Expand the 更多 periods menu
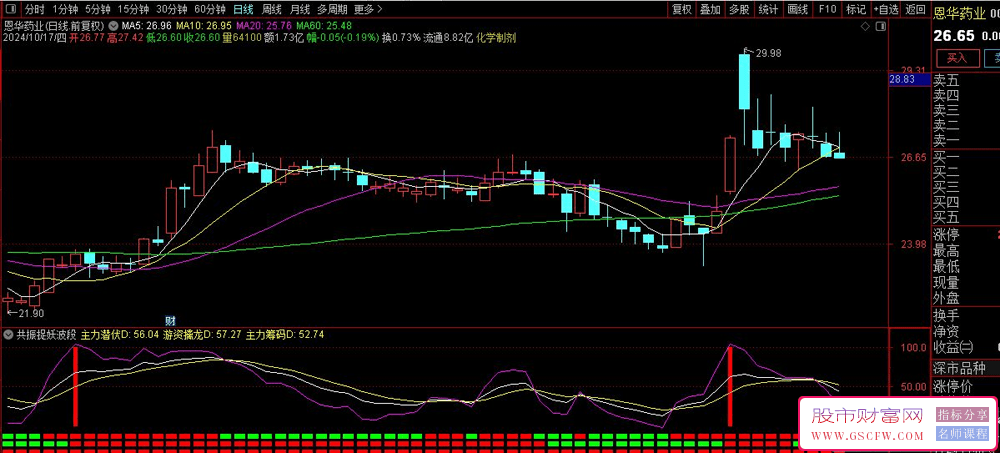1000x453 pixels. [369, 9]
